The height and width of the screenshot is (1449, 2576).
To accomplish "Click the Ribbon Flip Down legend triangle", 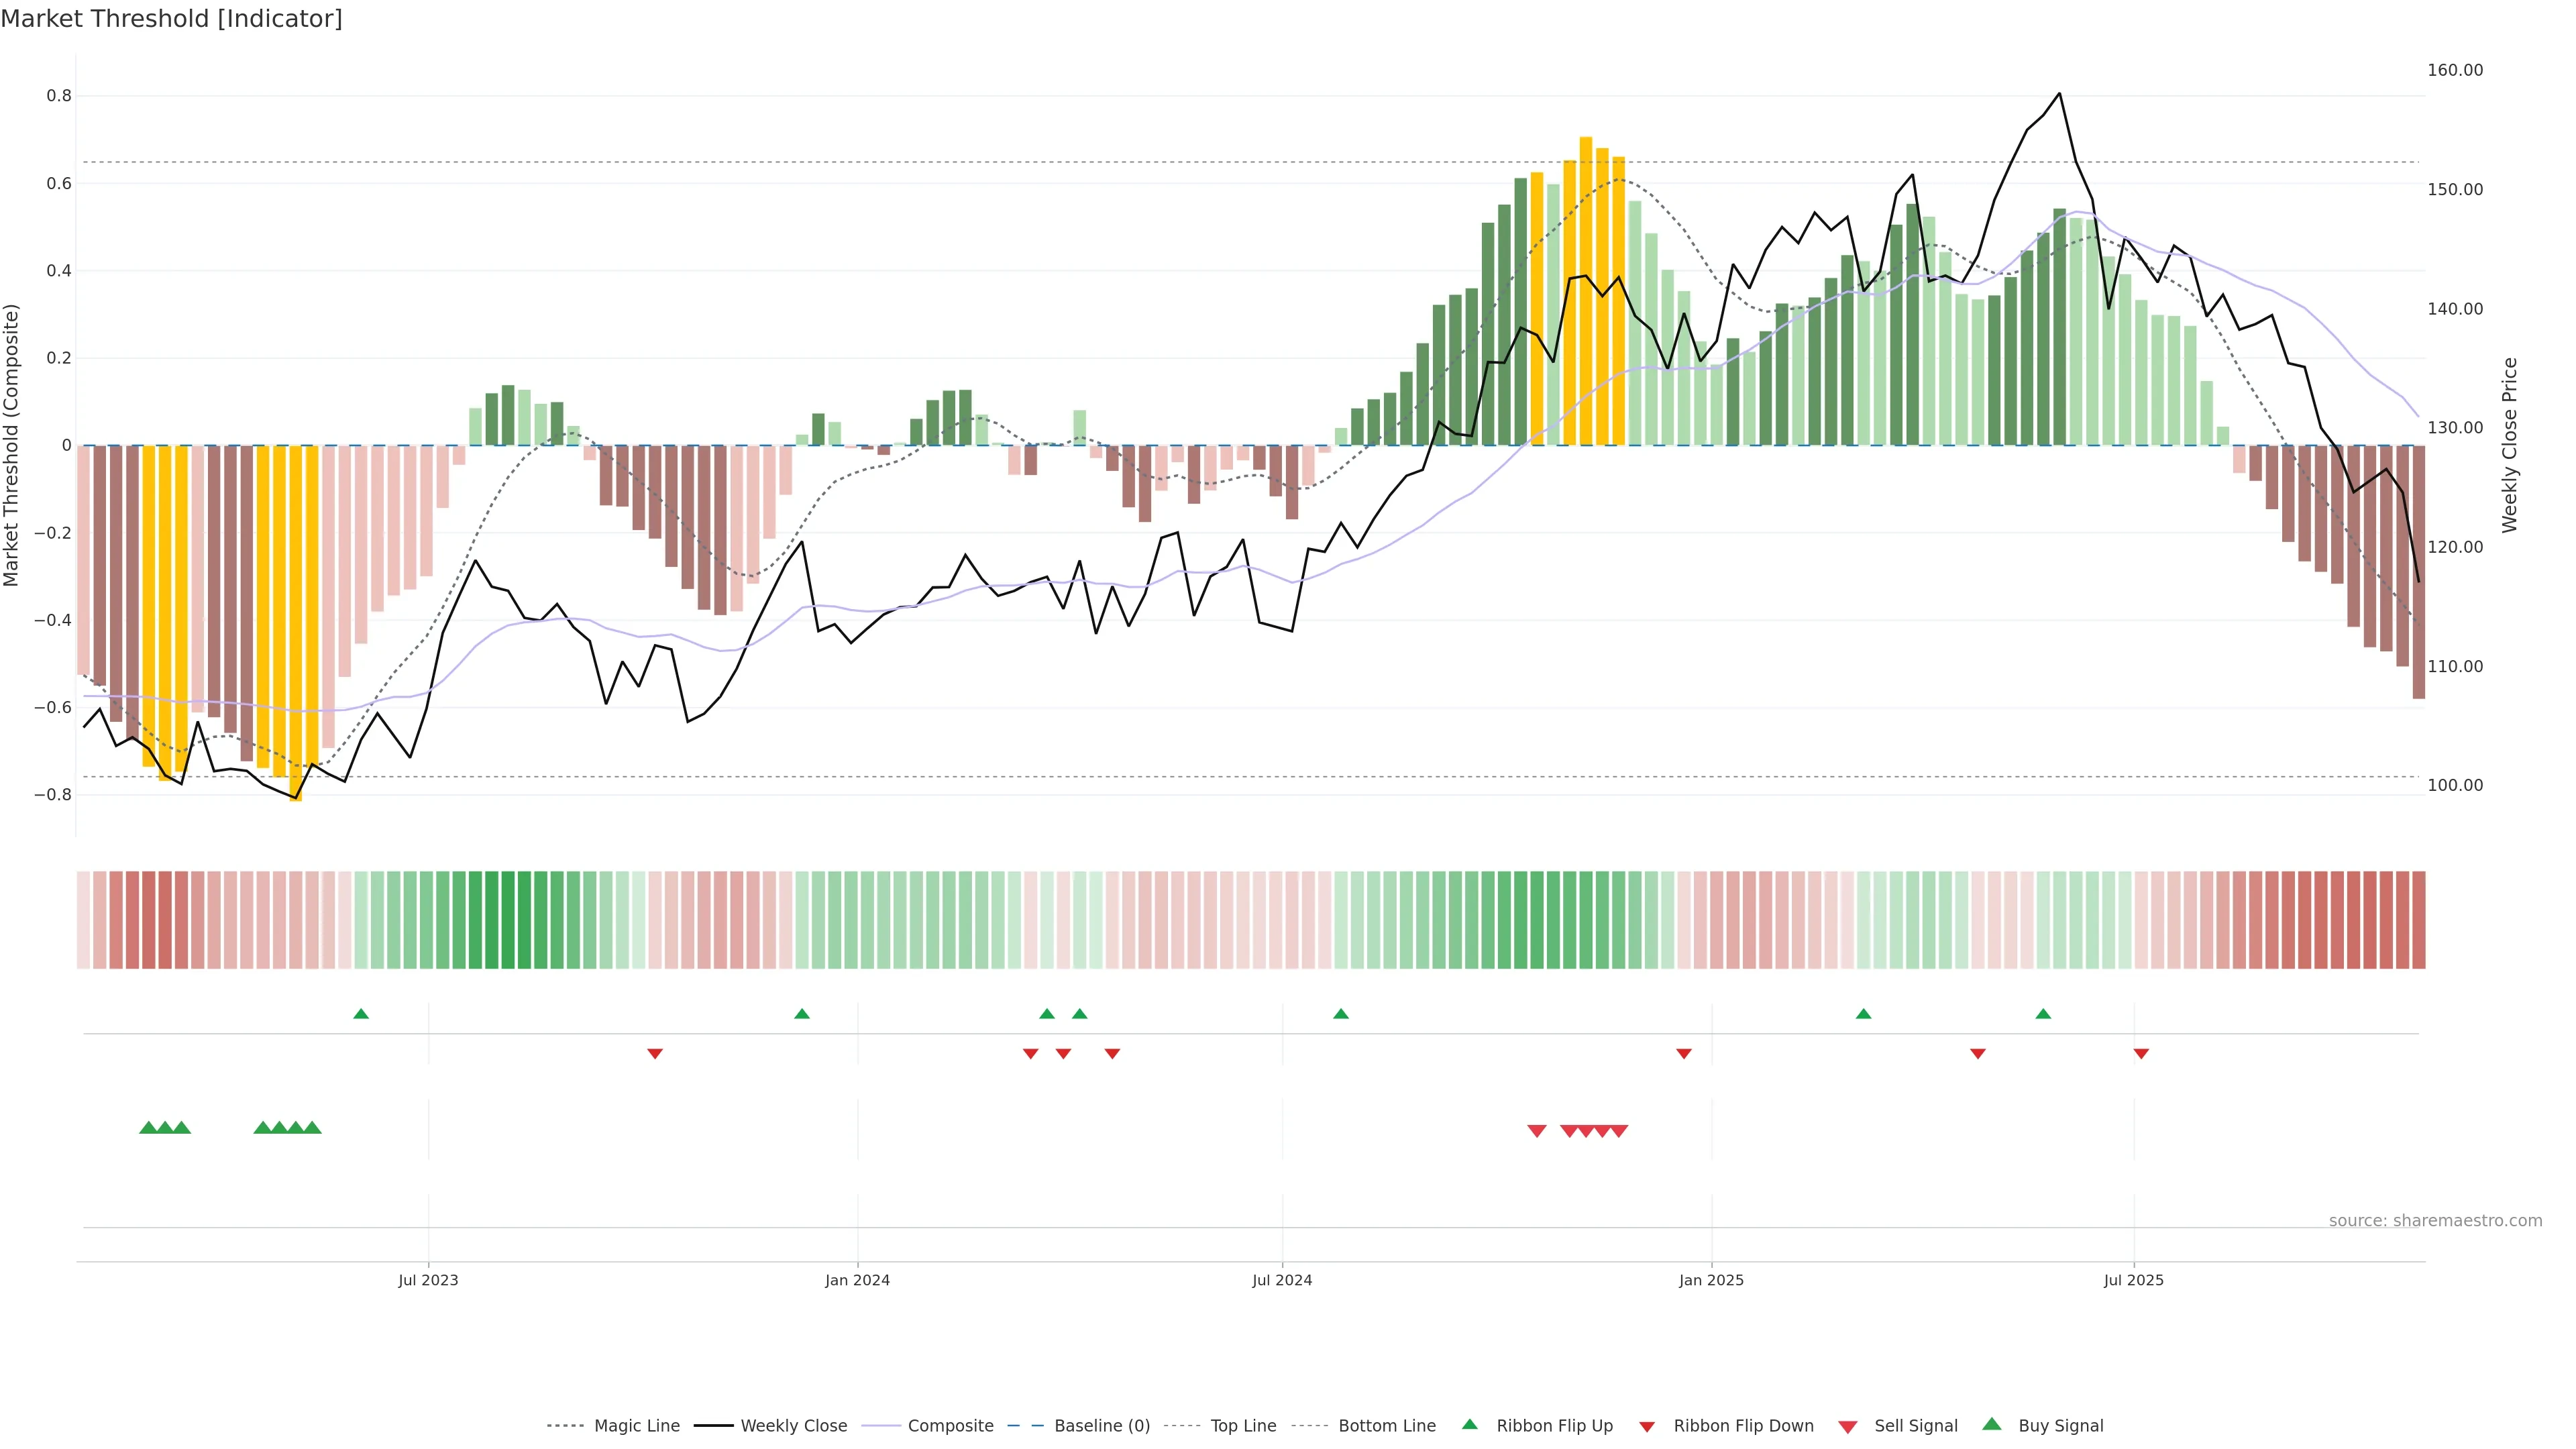I will click(1647, 1427).
